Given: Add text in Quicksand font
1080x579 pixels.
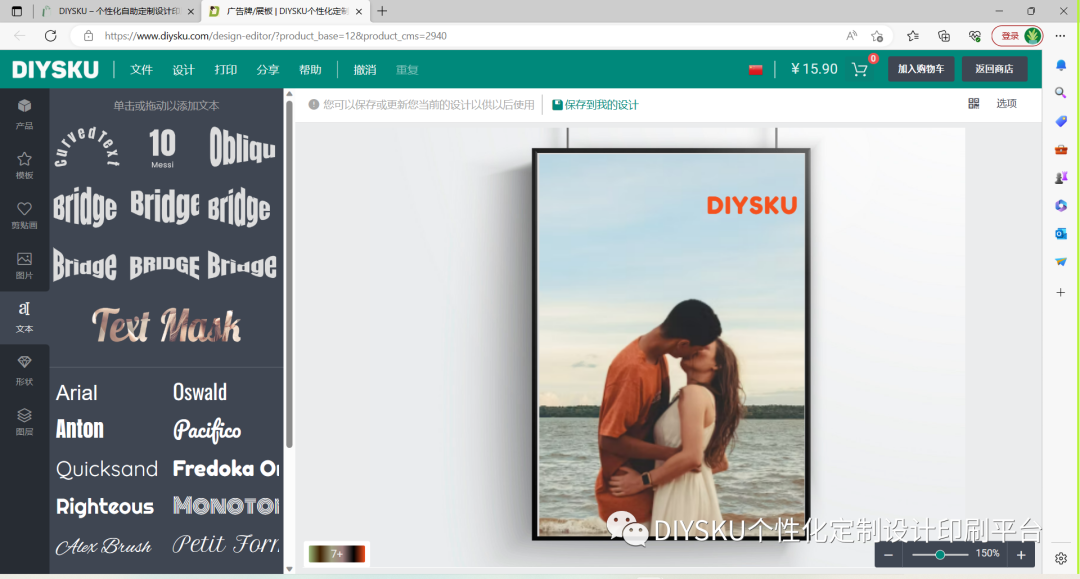Looking at the screenshot, I should 107,469.
